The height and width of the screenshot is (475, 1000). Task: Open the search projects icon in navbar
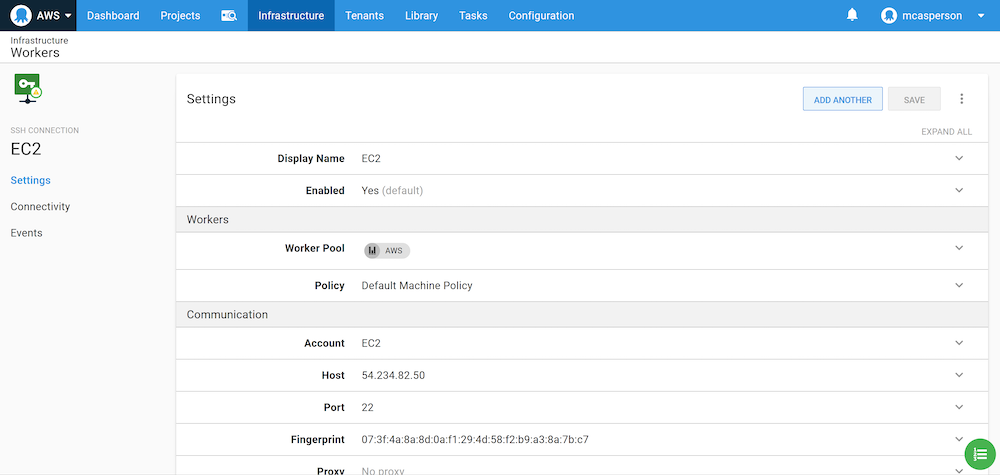[x=229, y=16]
